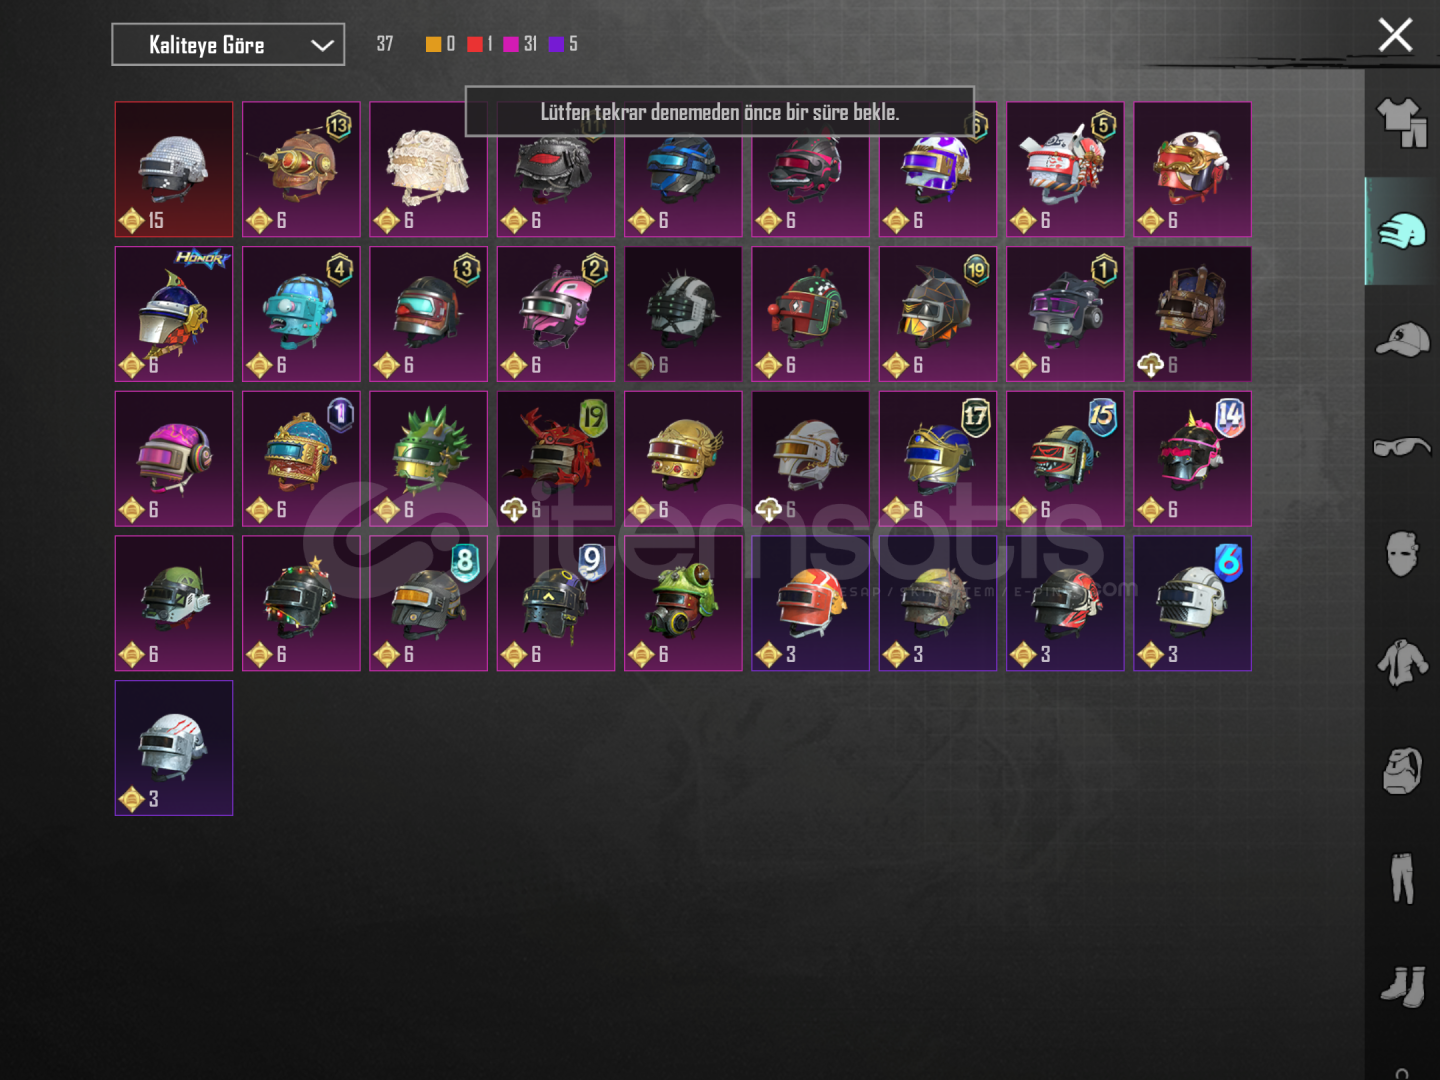The image size is (1440, 1080).
Task: Select the steampunk helmet with badge 13
Action: click(301, 169)
